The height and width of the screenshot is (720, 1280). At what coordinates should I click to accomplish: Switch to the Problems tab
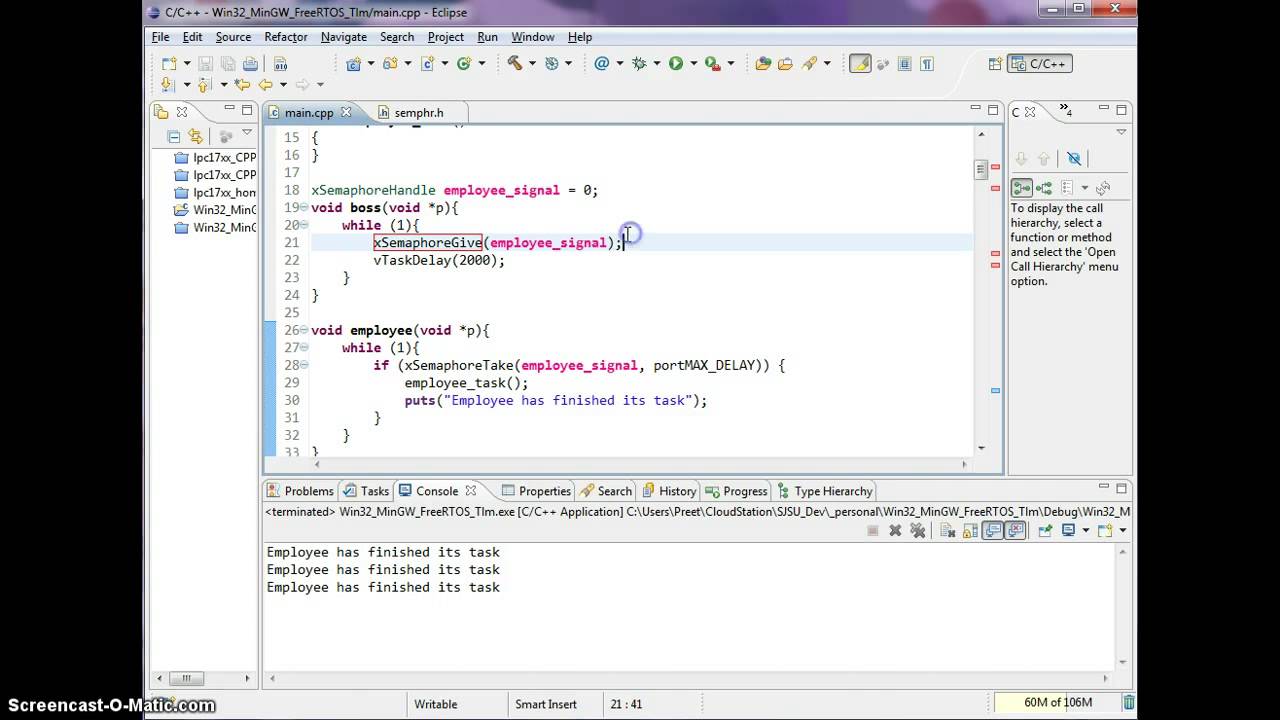pyautogui.click(x=300, y=491)
